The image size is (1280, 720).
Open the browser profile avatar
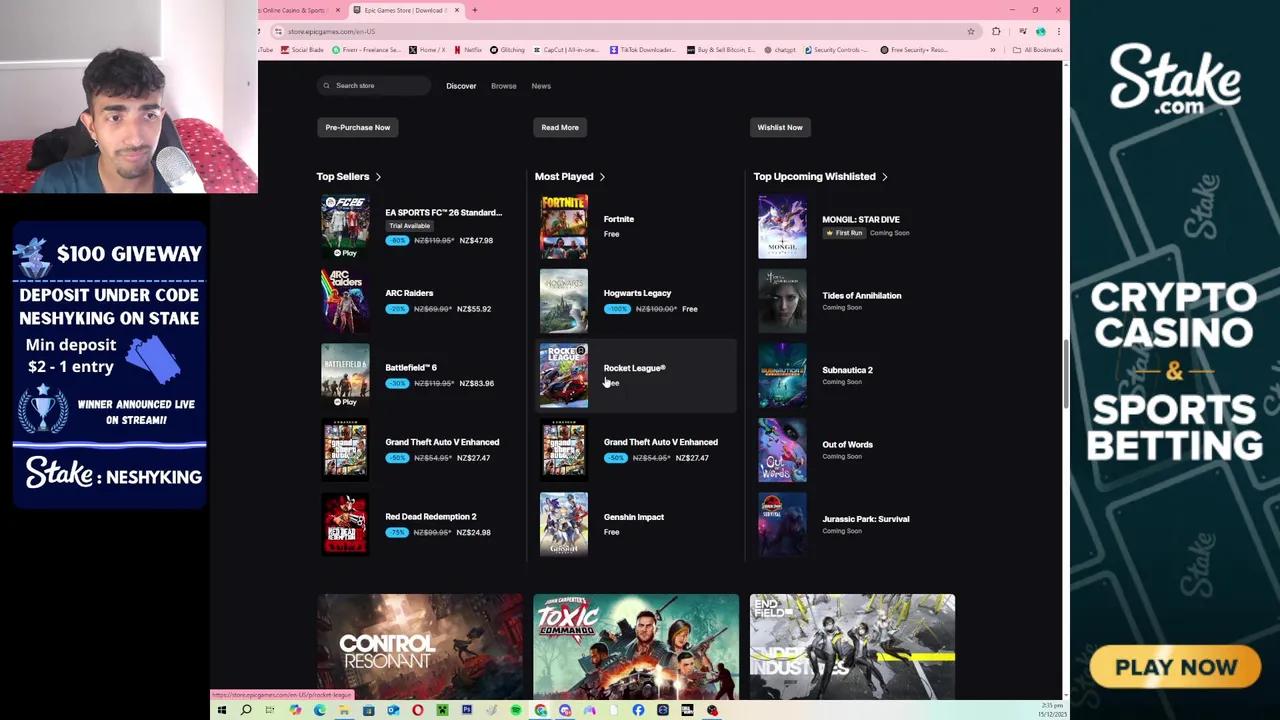coord(1040,31)
